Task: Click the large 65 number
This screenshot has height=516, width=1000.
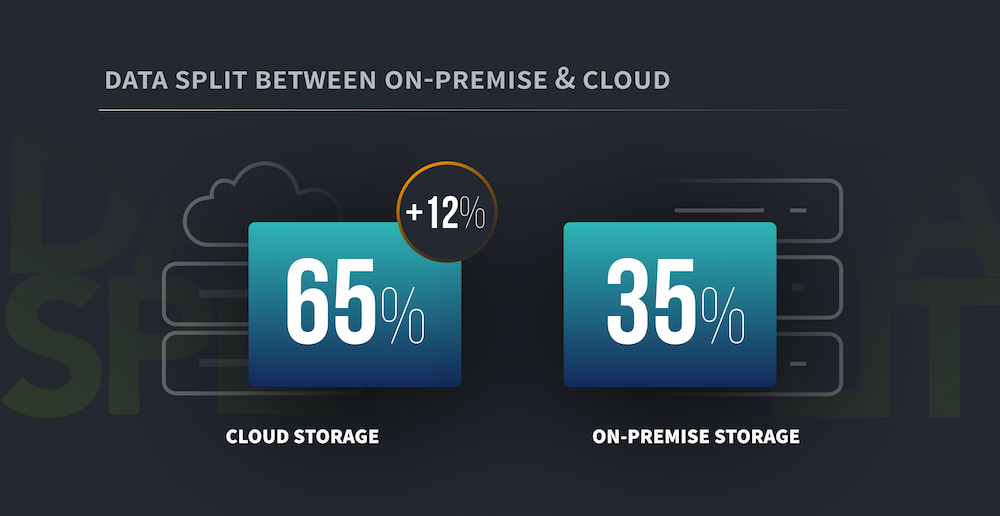Action: pyautogui.click(x=330, y=302)
